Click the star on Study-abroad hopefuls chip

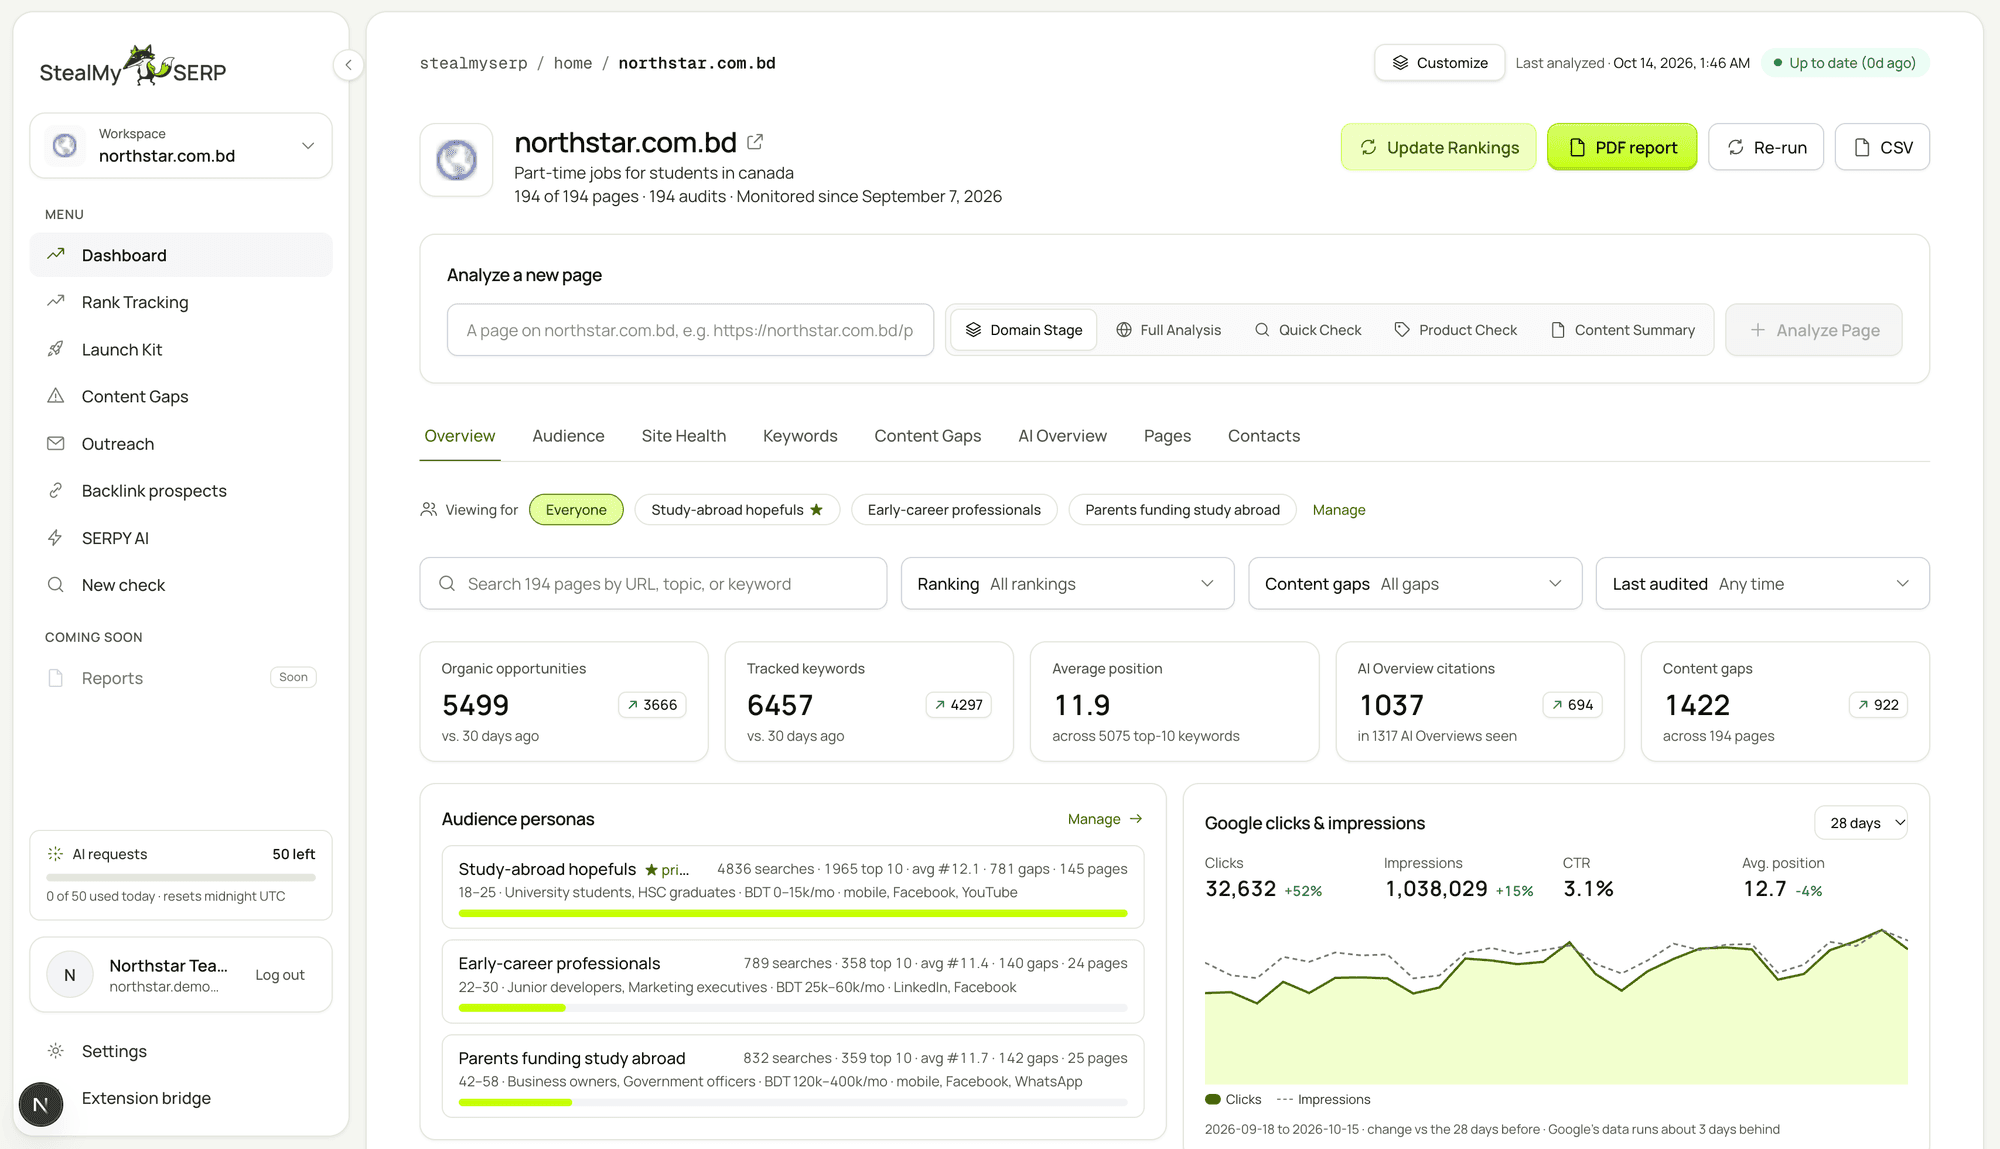pos(816,510)
